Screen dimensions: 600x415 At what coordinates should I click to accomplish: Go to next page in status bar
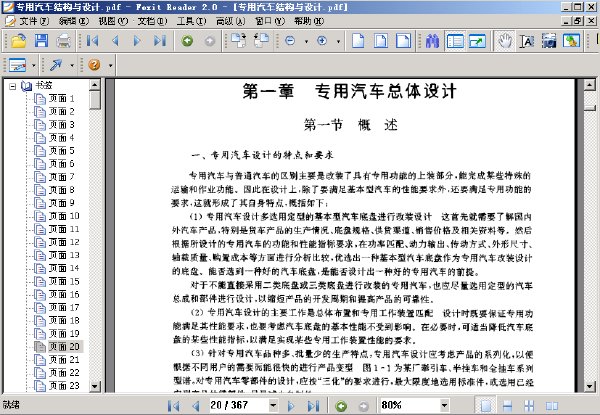(x=291, y=405)
